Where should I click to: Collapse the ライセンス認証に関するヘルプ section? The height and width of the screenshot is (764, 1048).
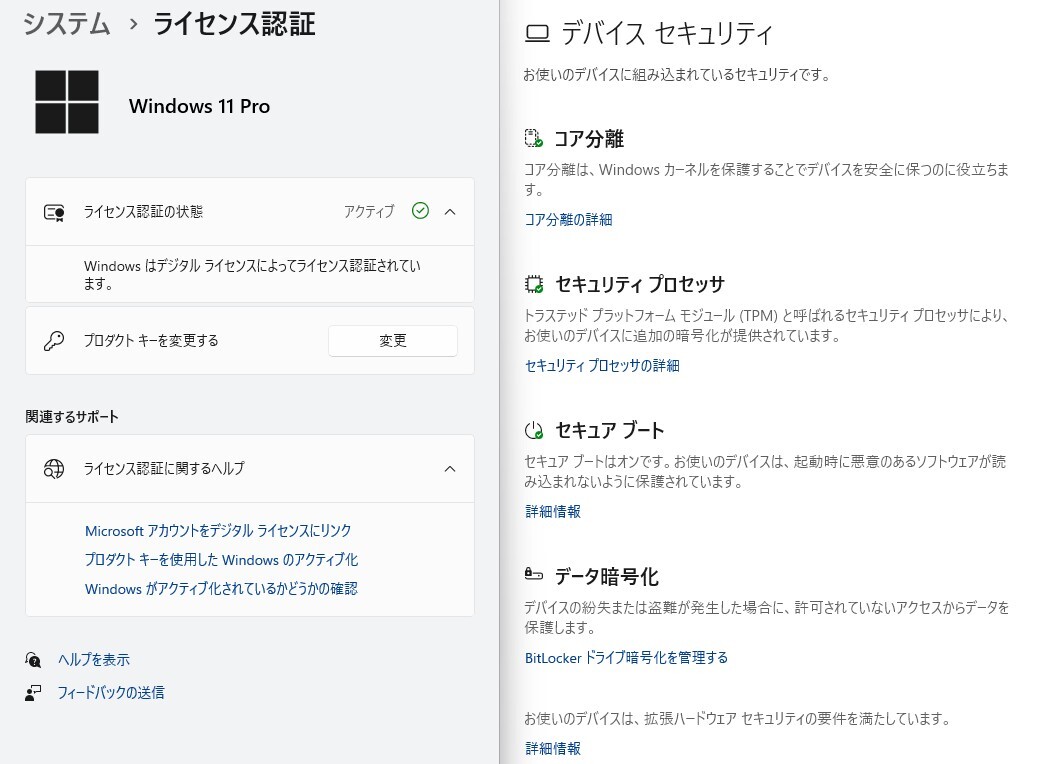pyautogui.click(x=450, y=469)
